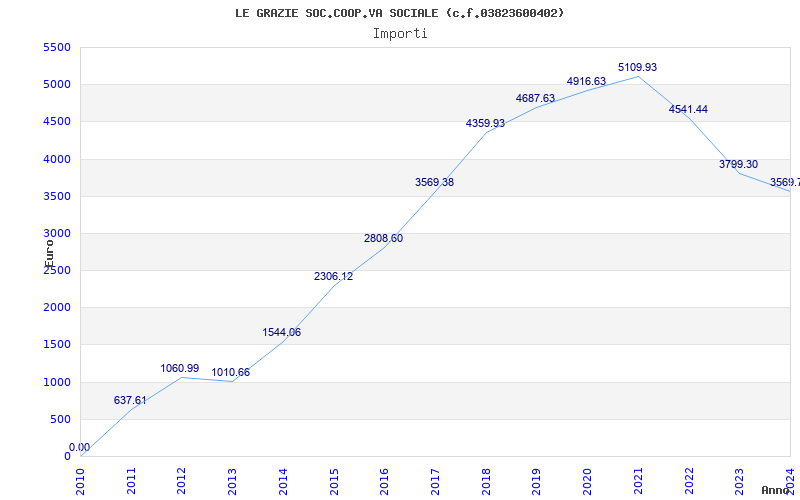Viewport: 800px width, 500px height.
Task: Click the 2016 x-axis year label
Action: pyautogui.click(x=384, y=481)
